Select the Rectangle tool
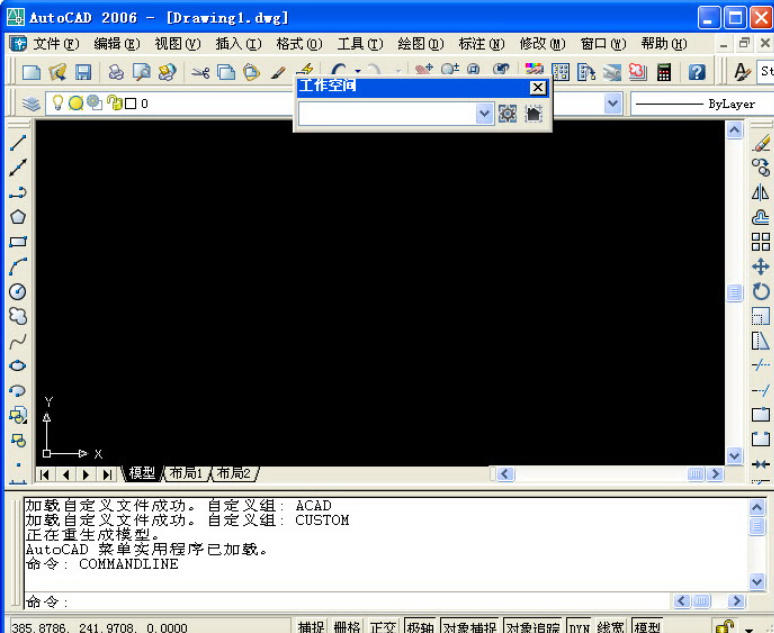This screenshot has height=633, width=774. 18,241
